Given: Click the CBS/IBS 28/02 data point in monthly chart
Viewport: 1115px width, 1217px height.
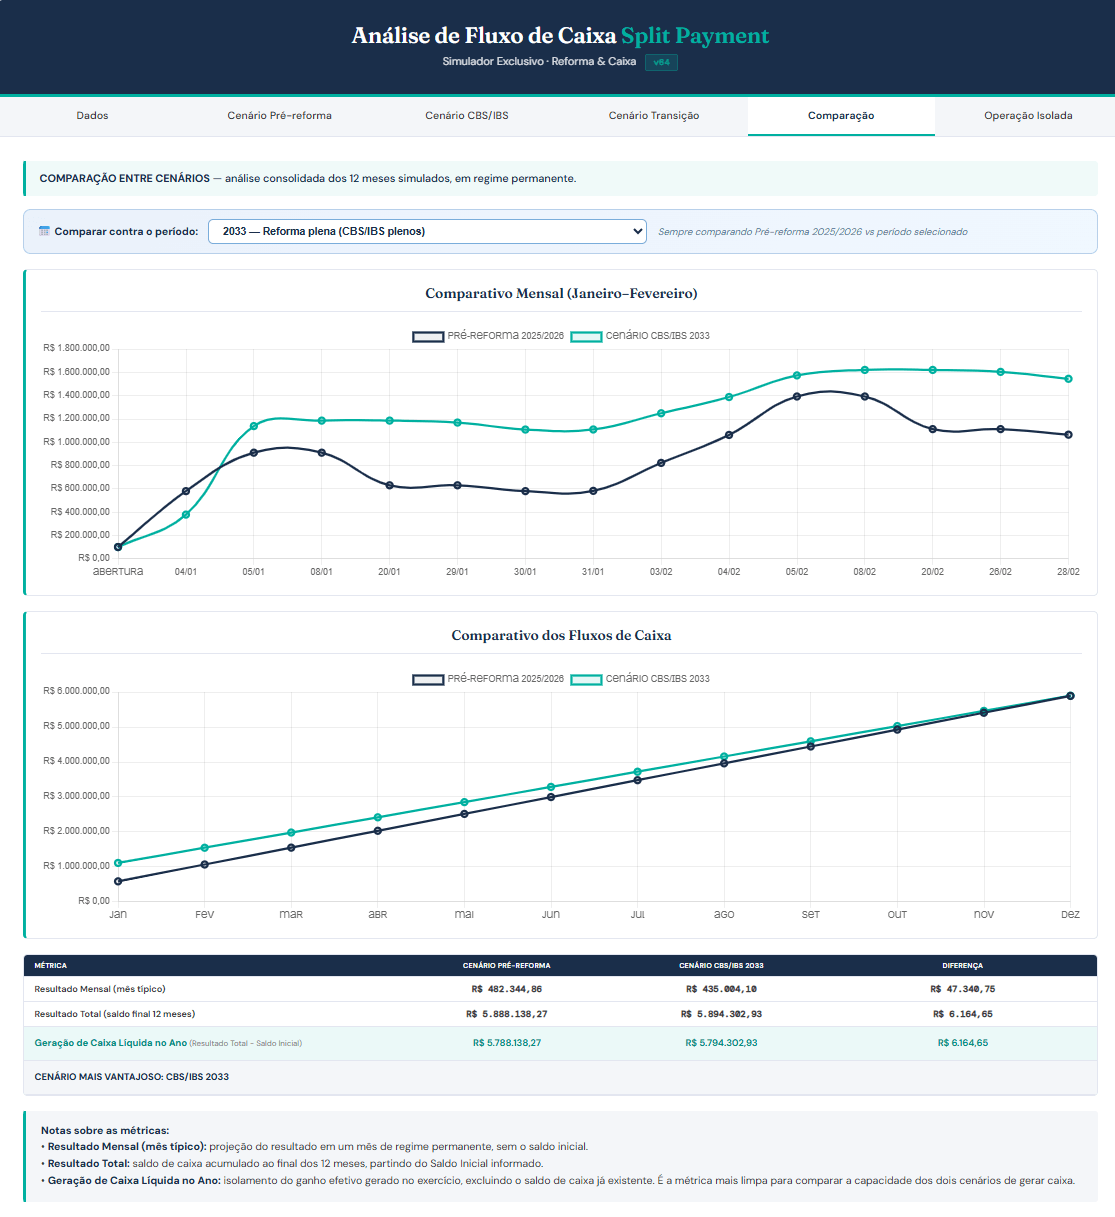Looking at the screenshot, I should coord(1068,379).
